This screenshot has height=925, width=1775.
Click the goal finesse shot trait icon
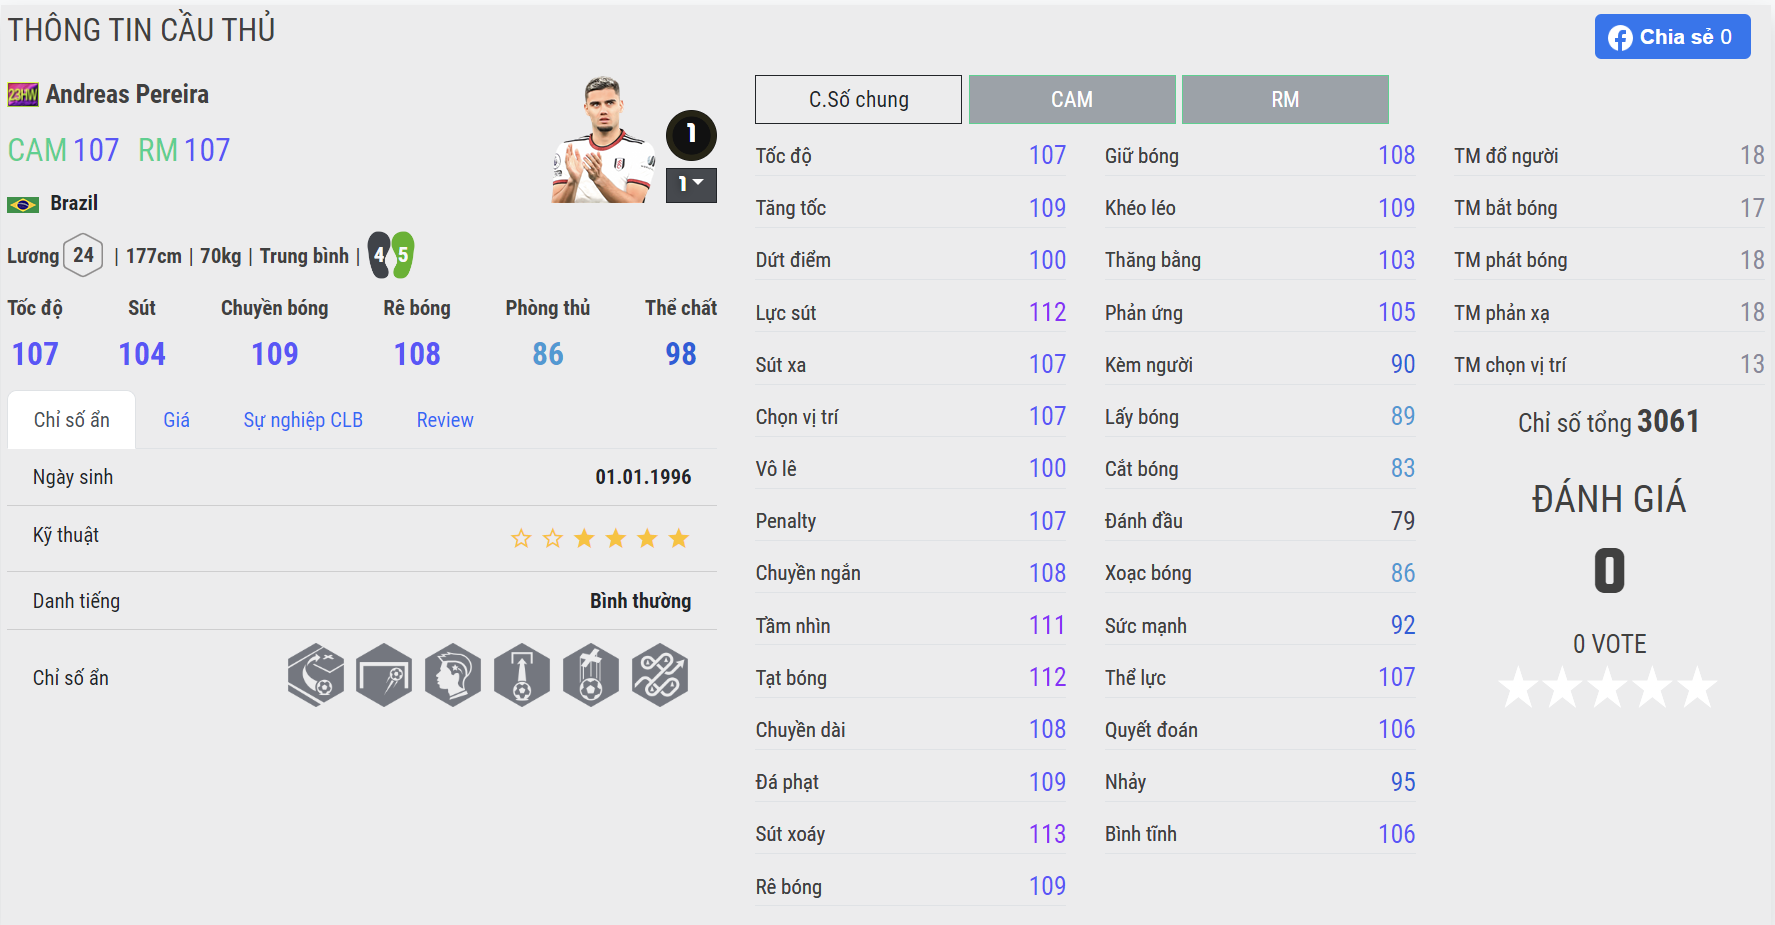(384, 675)
